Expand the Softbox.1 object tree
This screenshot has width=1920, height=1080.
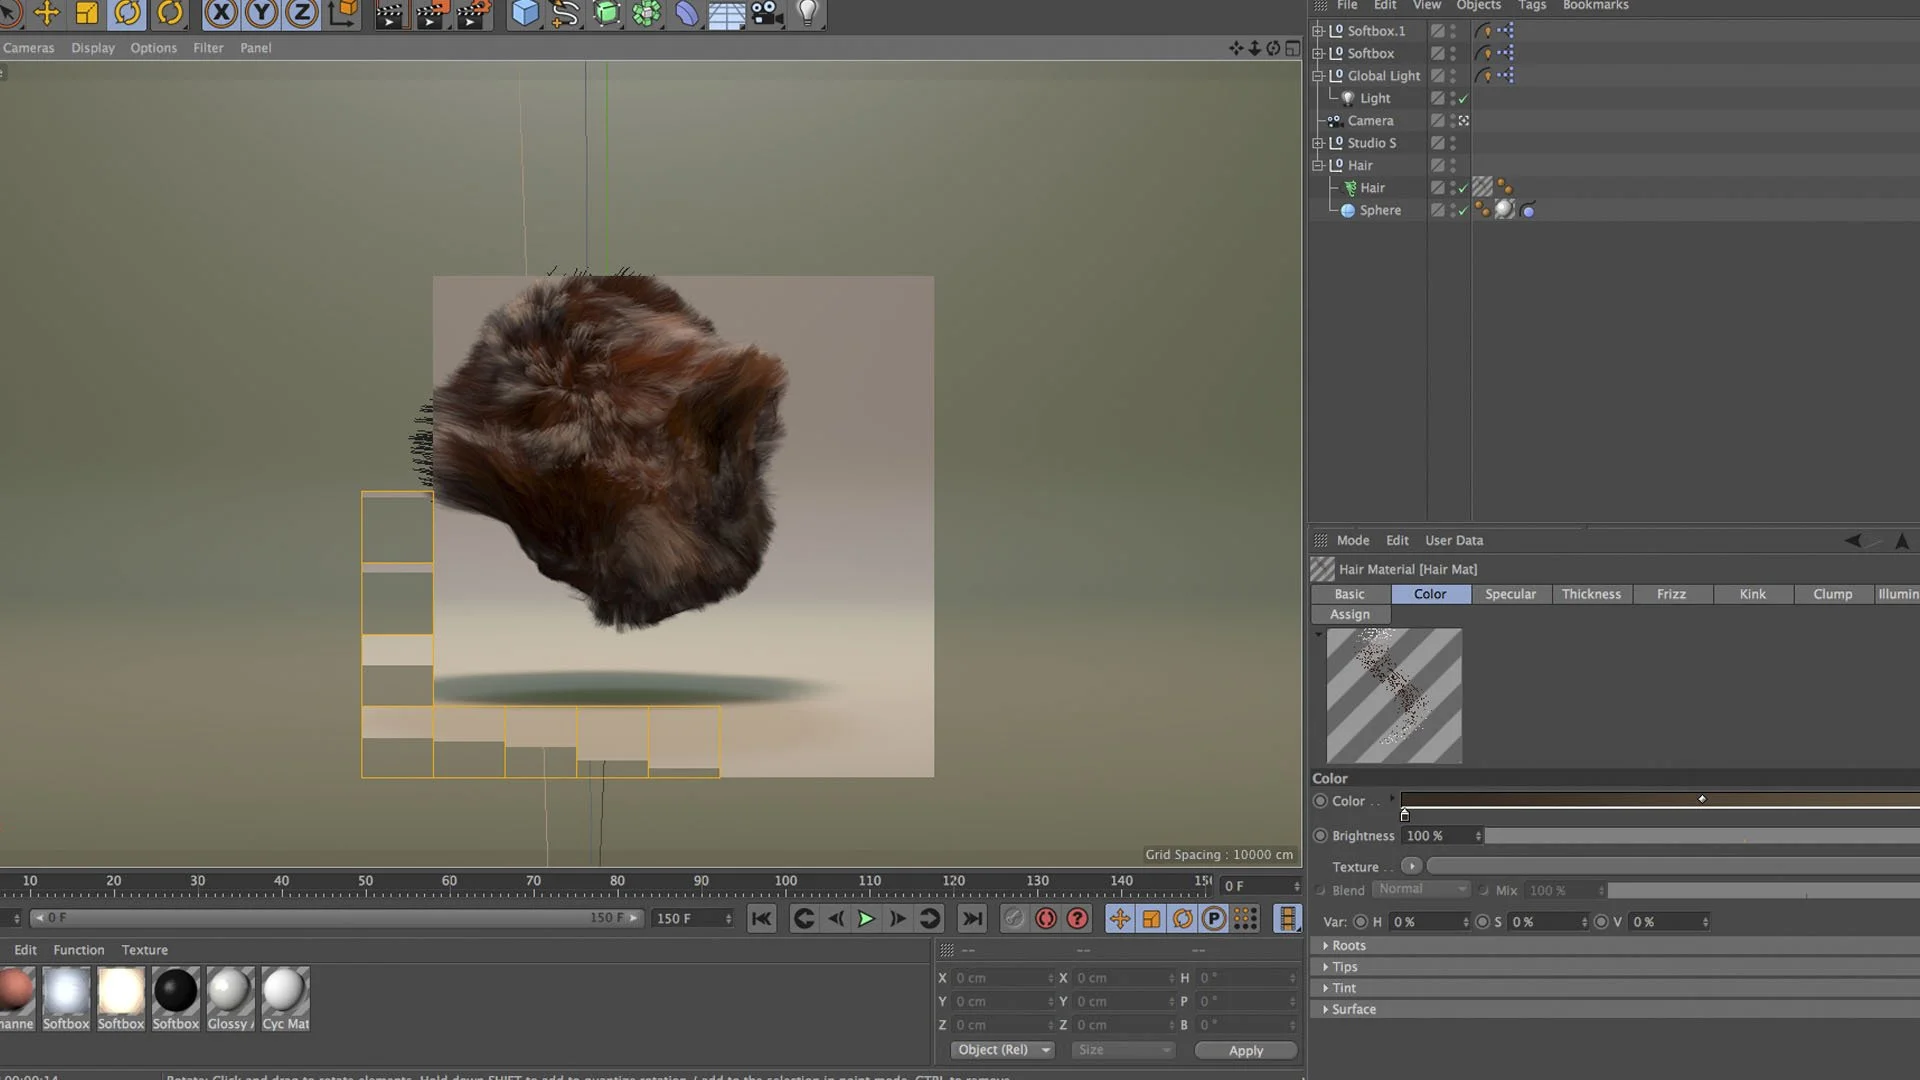(x=1318, y=31)
